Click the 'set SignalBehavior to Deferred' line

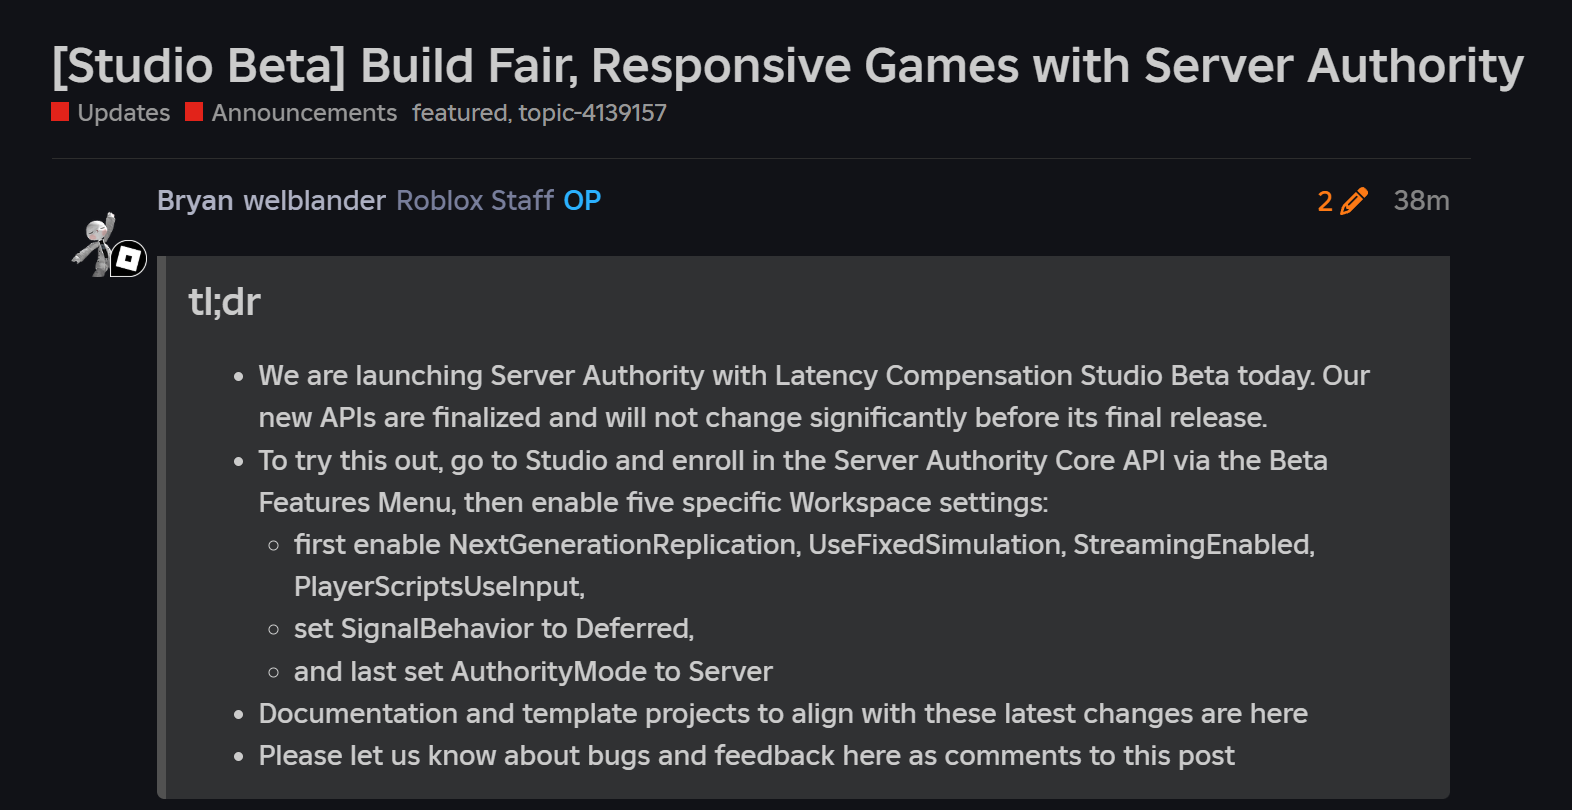[x=494, y=628]
